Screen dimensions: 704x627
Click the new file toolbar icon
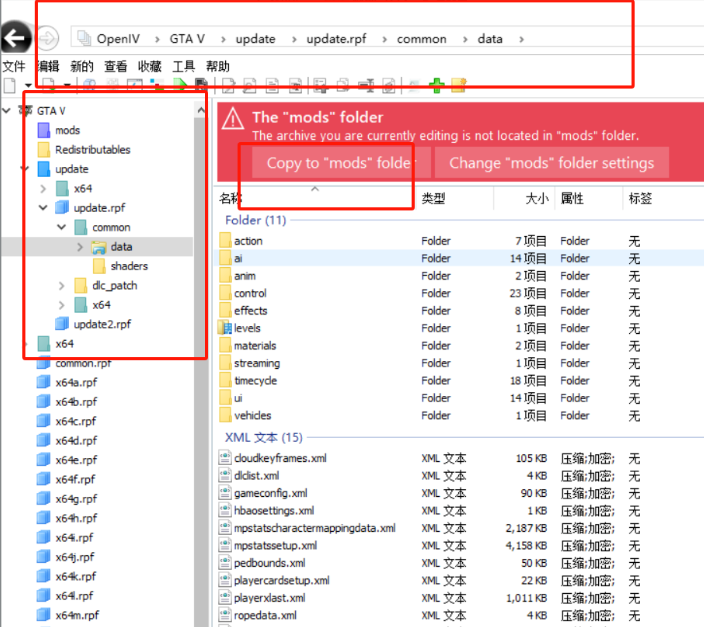point(9,86)
